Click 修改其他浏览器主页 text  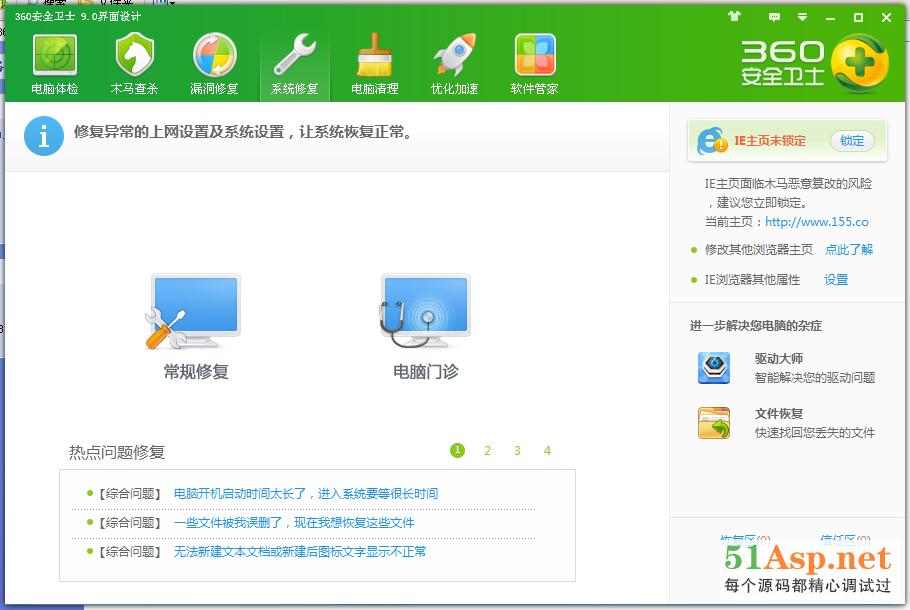[x=759, y=250]
